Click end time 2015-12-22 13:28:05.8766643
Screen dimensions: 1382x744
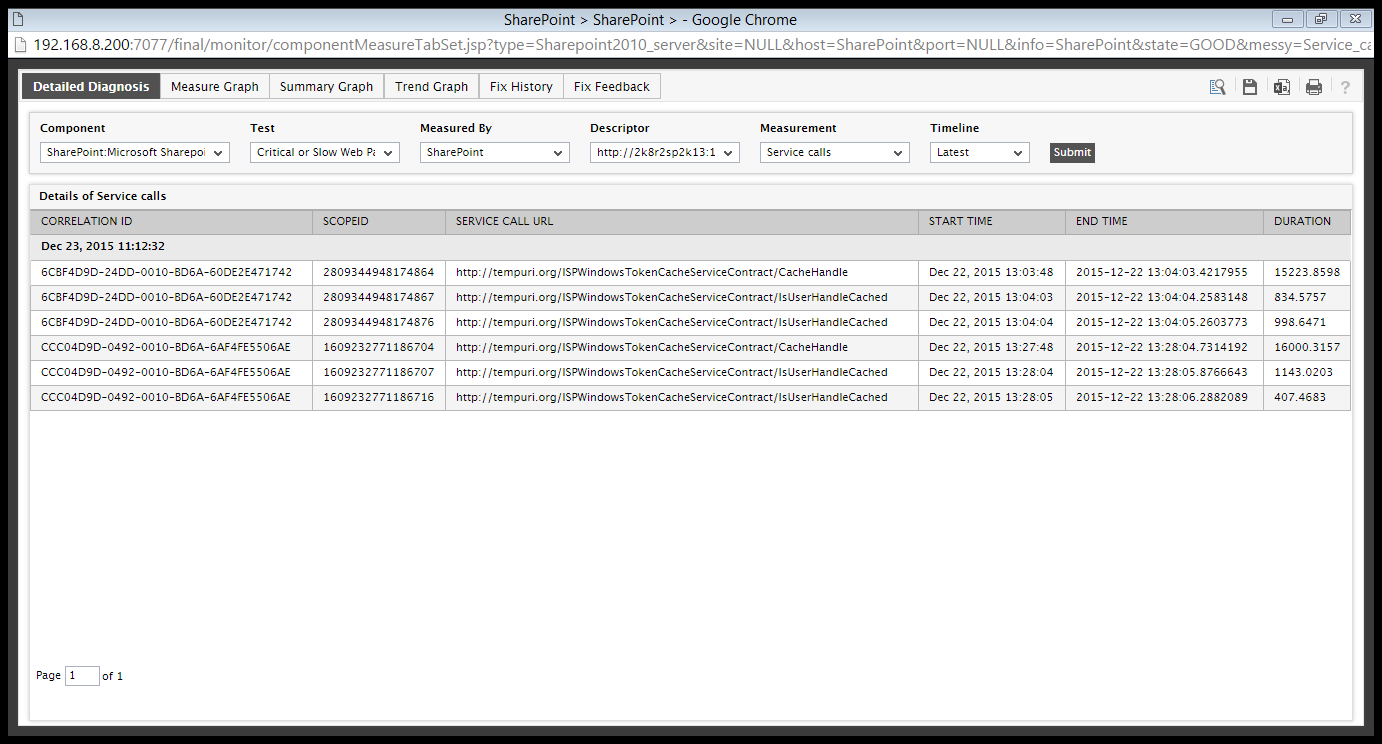1162,372
